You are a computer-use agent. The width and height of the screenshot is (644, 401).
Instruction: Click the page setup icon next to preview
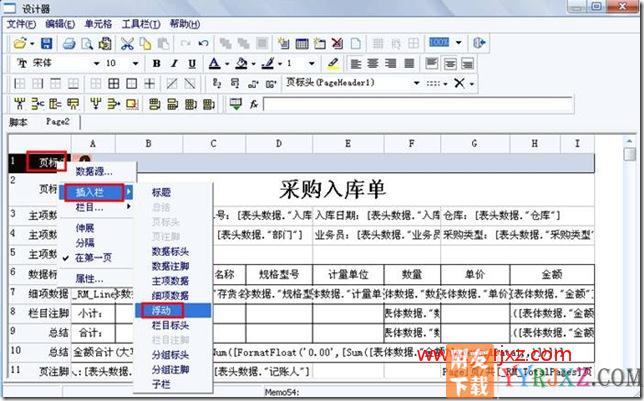coord(105,43)
